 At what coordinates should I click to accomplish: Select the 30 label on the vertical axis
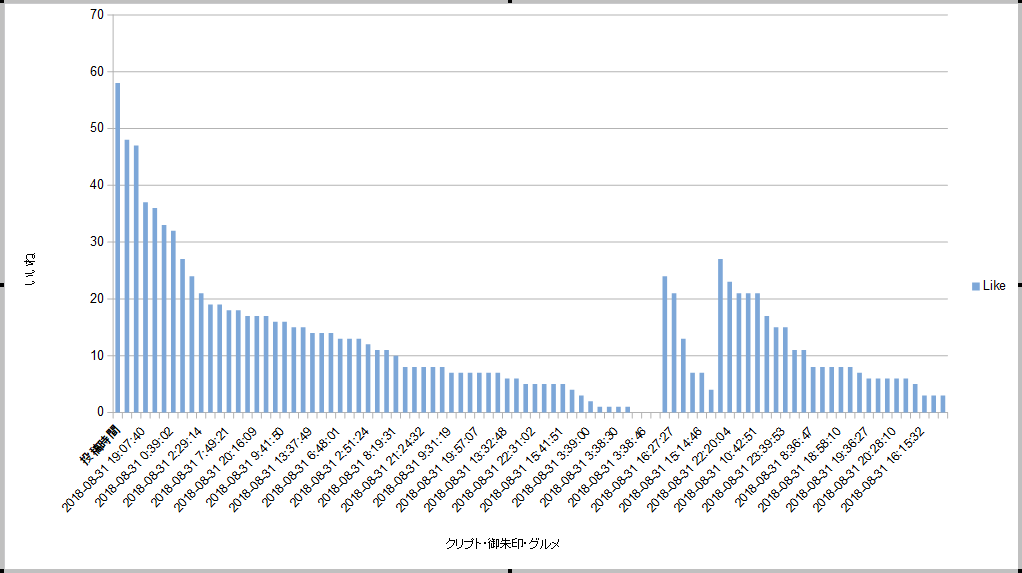96,242
